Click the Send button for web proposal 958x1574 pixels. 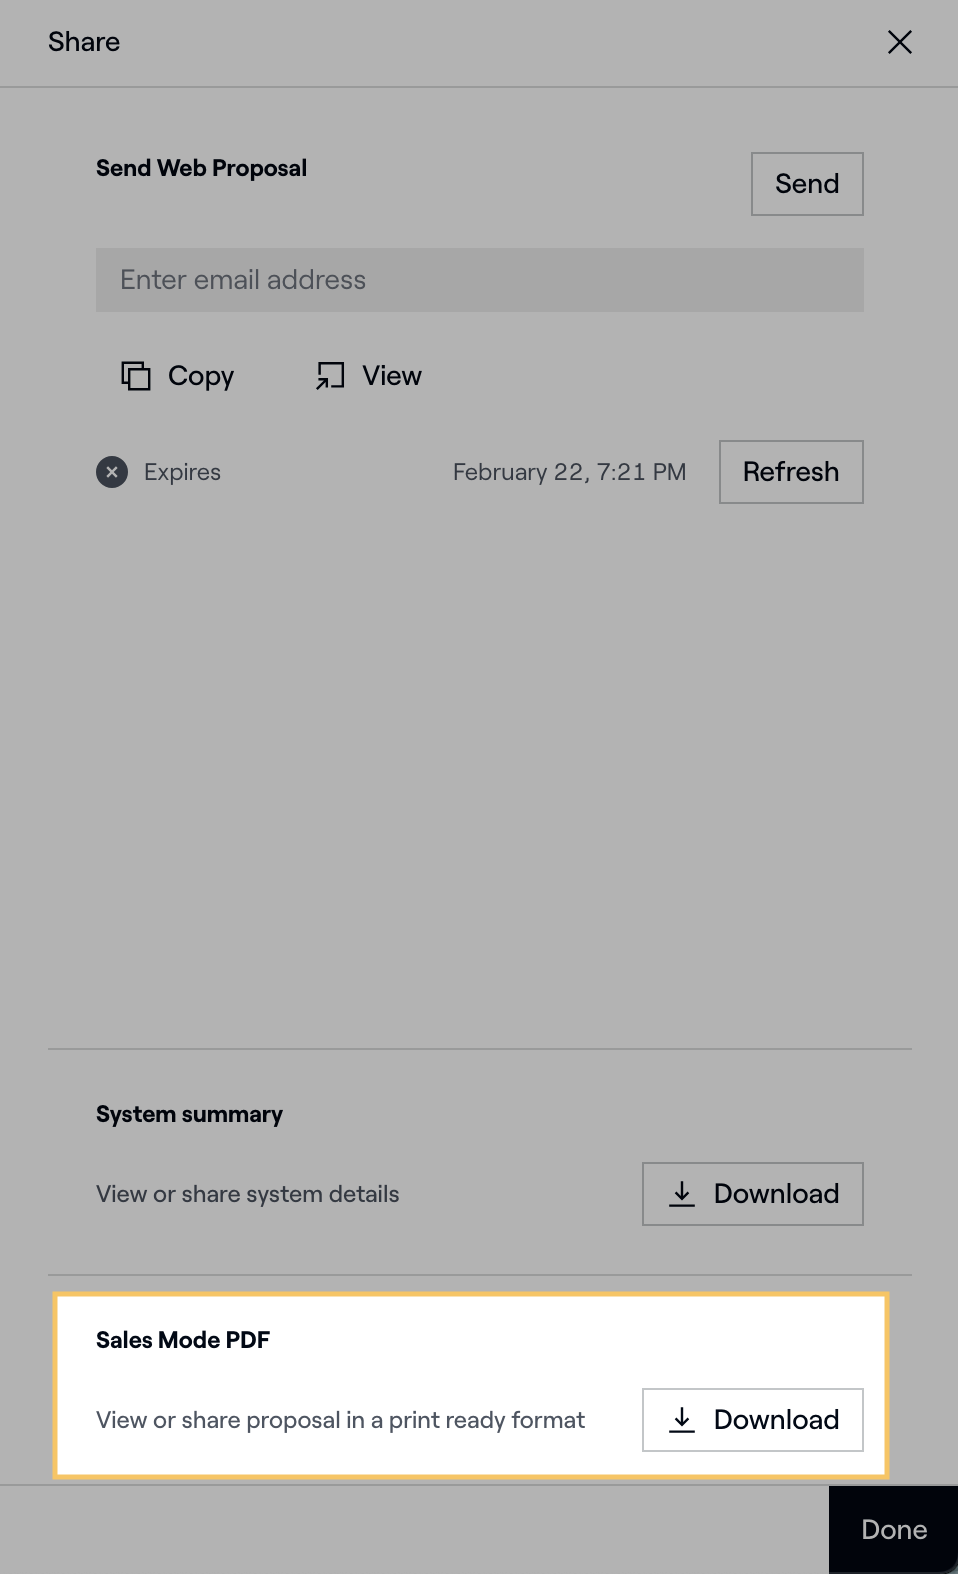coord(807,184)
